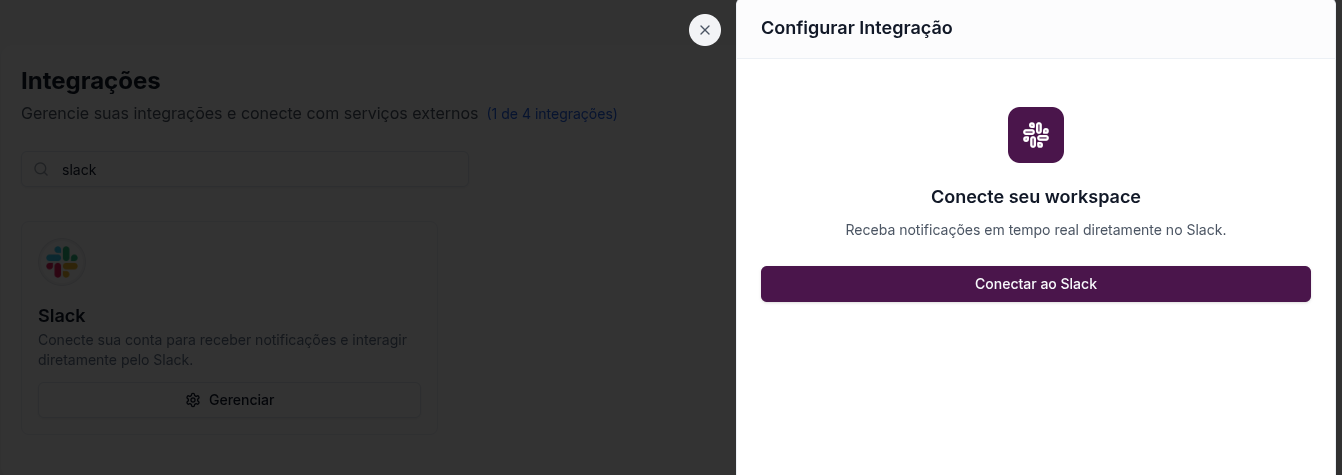Open Gerenciar for the Slack integration
Screen dimensions: 1342x475
[x=230, y=400]
